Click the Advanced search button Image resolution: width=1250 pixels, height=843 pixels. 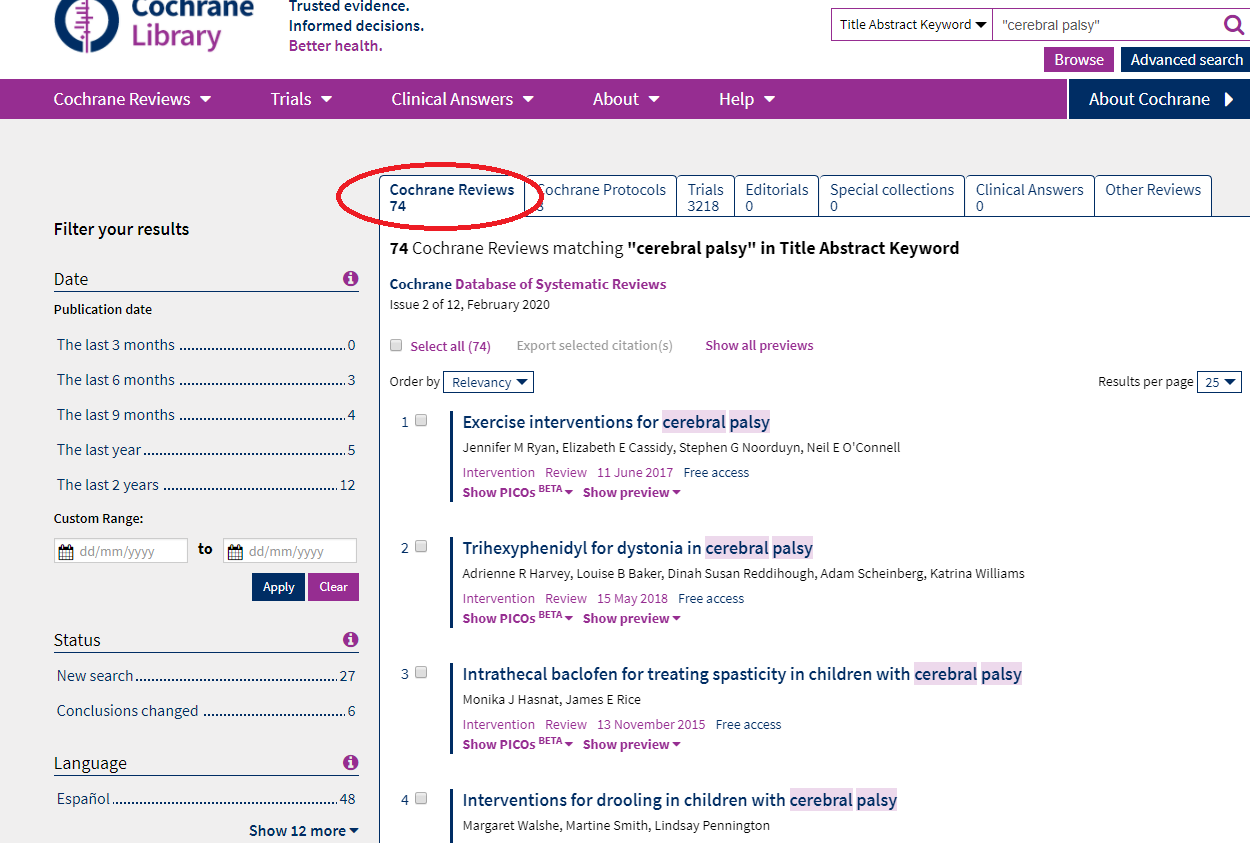point(1186,60)
